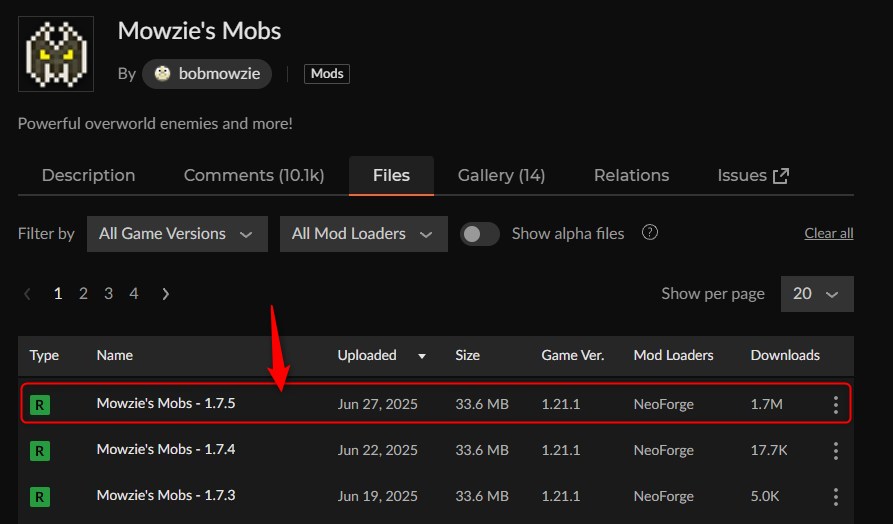893x524 pixels.
Task: Switch to the Description tab
Action: (x=88, y=175)
